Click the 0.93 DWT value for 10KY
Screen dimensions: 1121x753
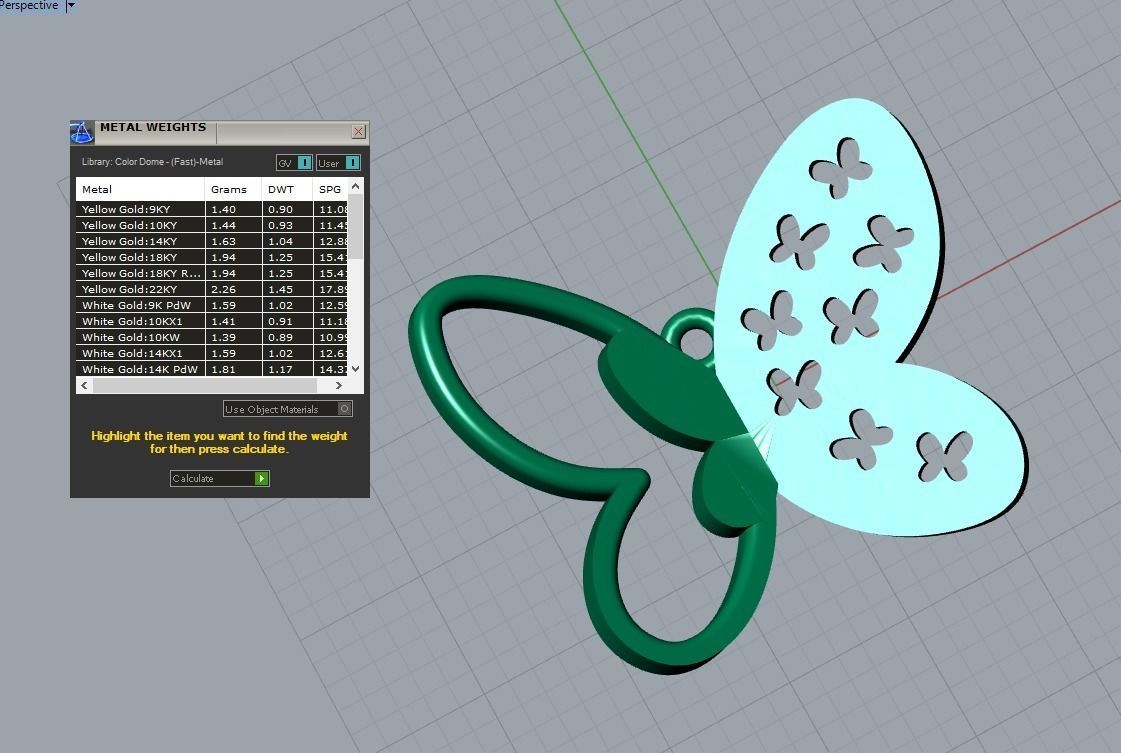pos(280,225)
